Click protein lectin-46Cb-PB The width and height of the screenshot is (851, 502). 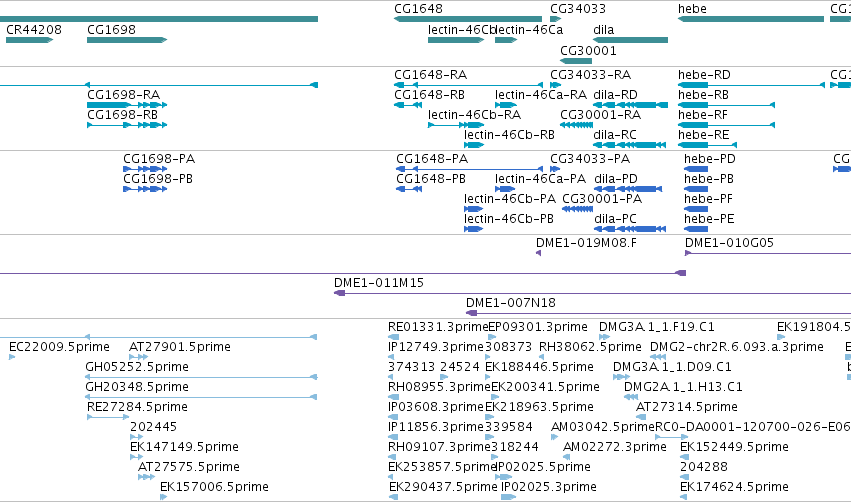(473, 229)
